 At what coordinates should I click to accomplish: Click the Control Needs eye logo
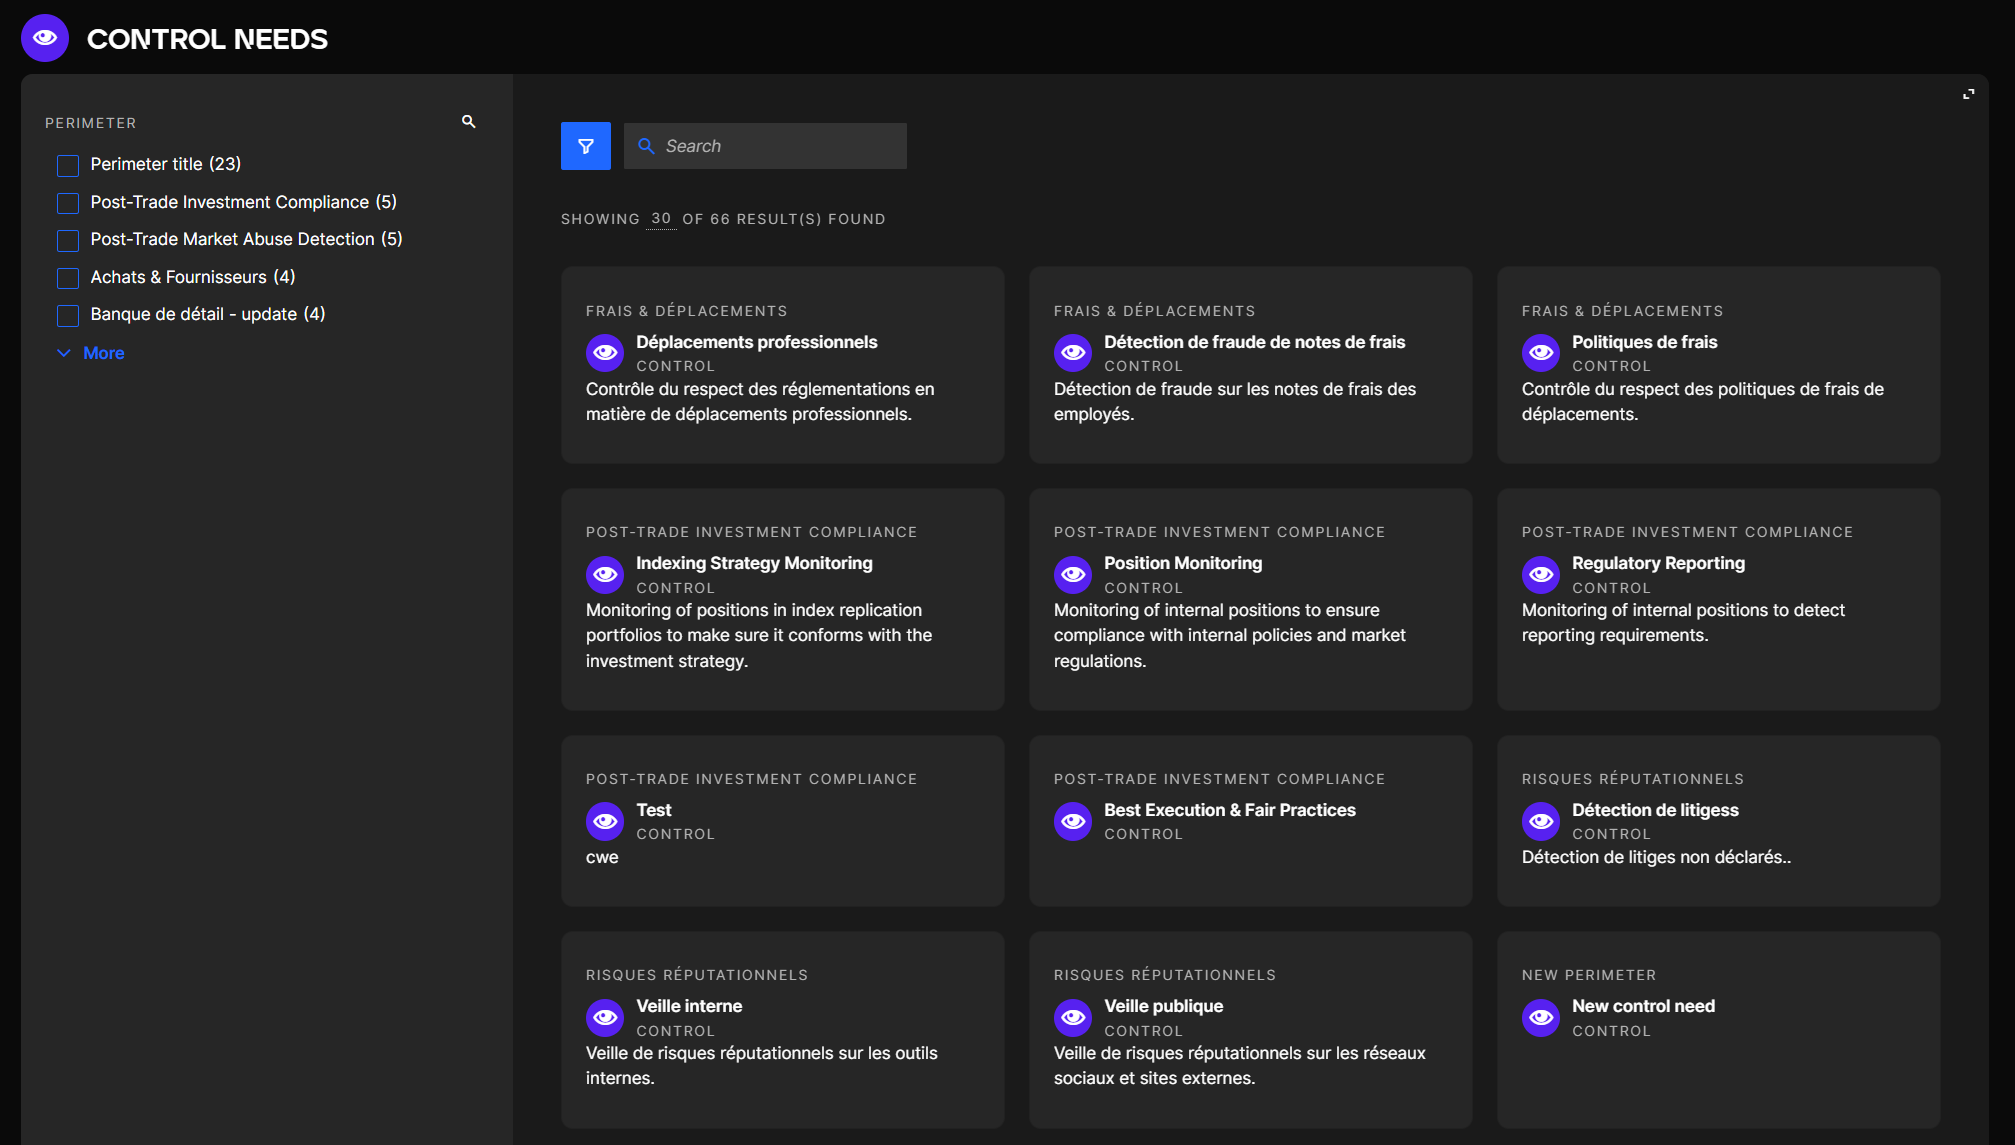(x=45, y=38)
